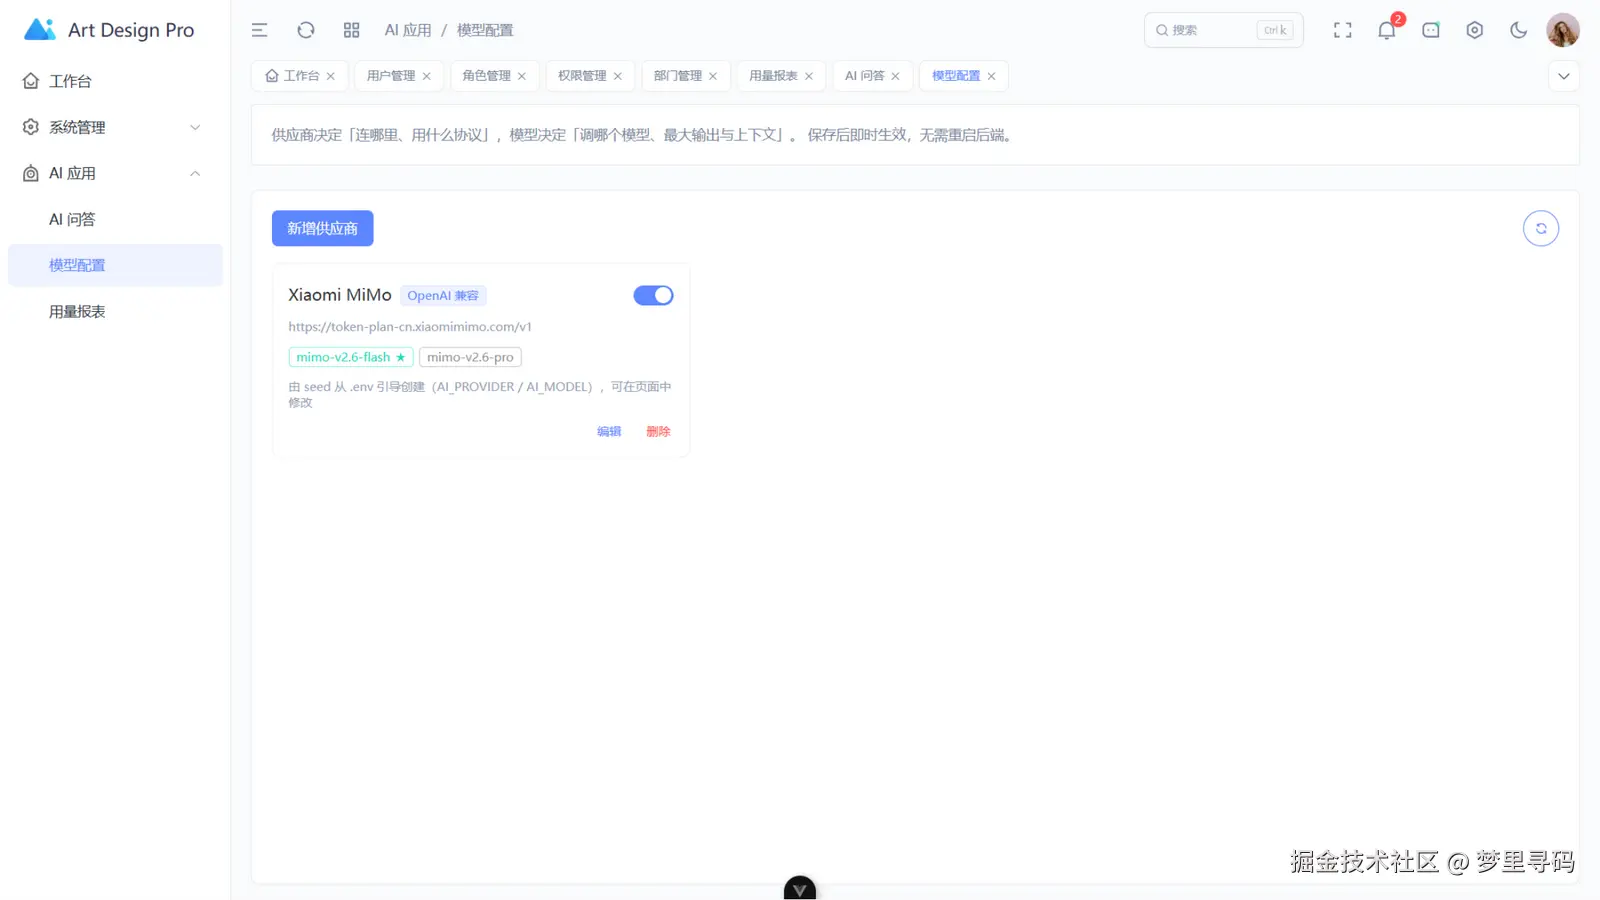Click the 编辑 link on Xiaomi MiMo card

[x=609, y=431]
